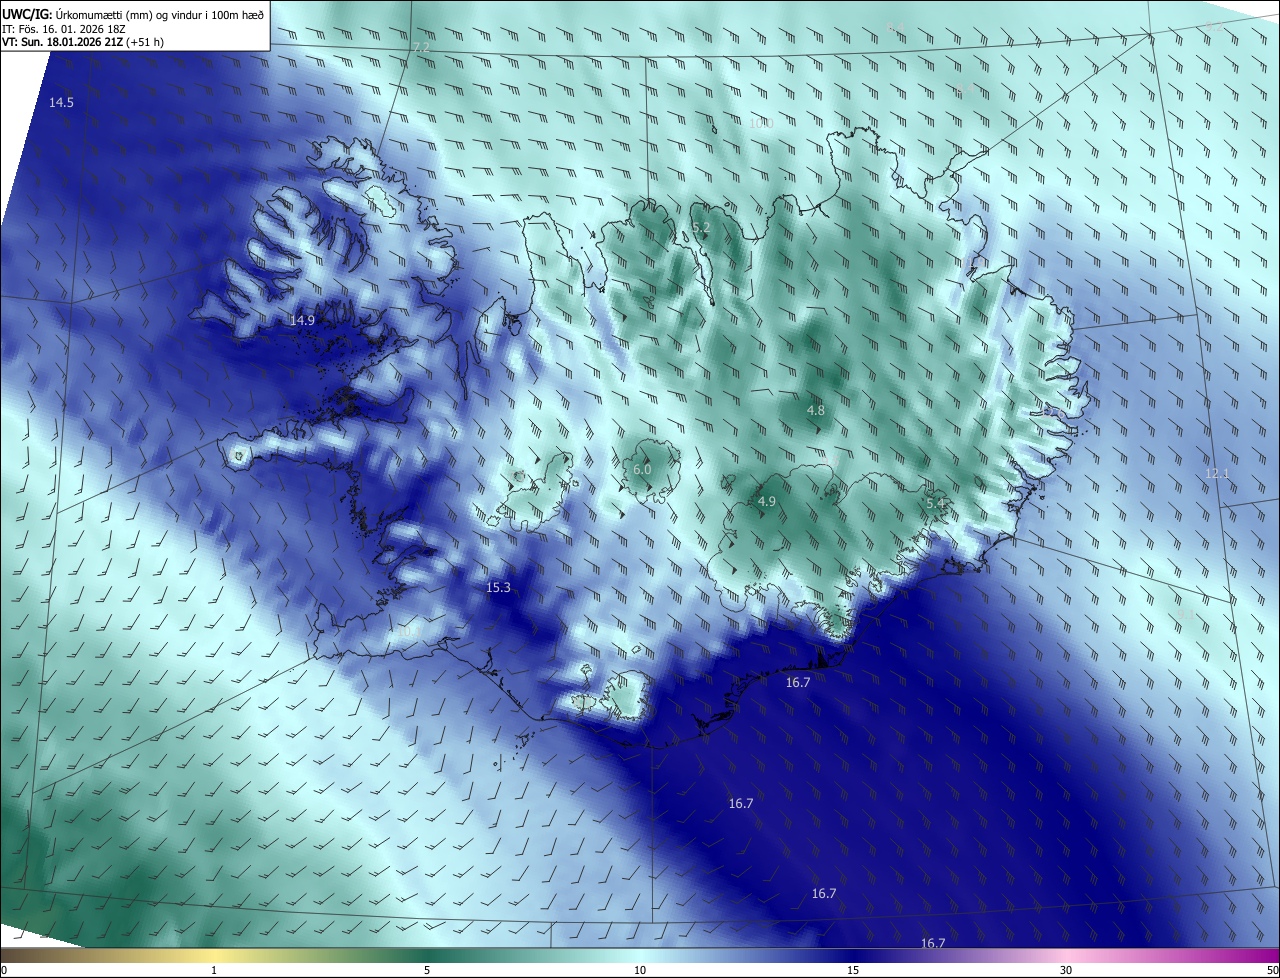Click the 5.2 map value label
This screenshot has width=1280, height=978.
(701, 228)
